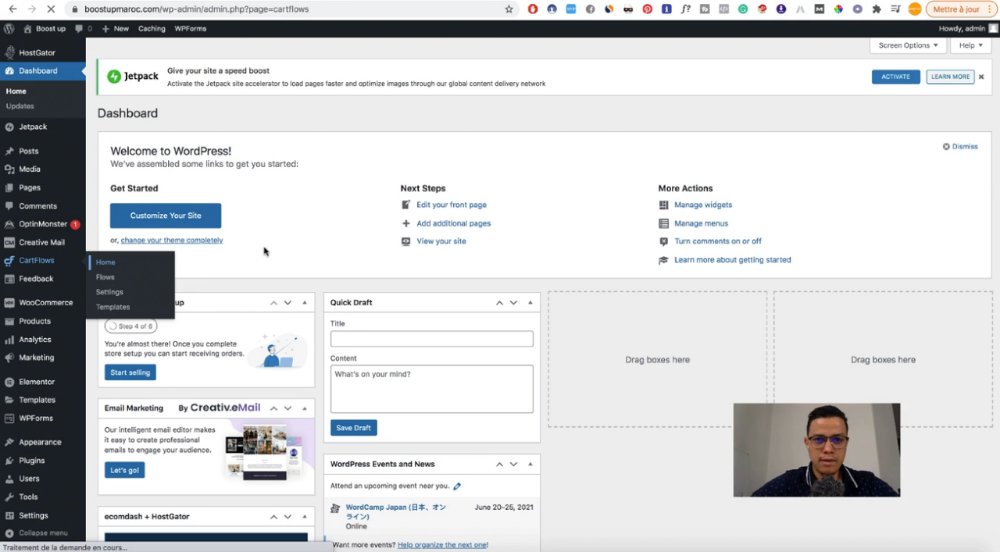1000x552 pixels.
Task: Open HostGator in the sidebar
Action: [x=37, y=53]
